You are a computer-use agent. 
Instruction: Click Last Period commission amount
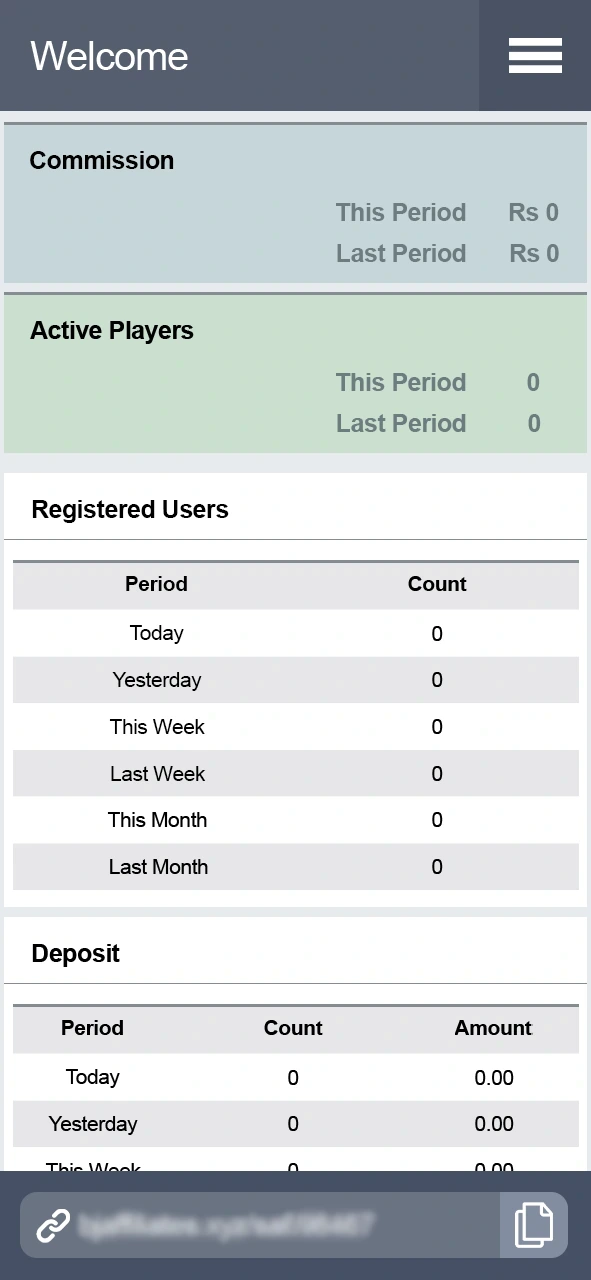(532, 253)
